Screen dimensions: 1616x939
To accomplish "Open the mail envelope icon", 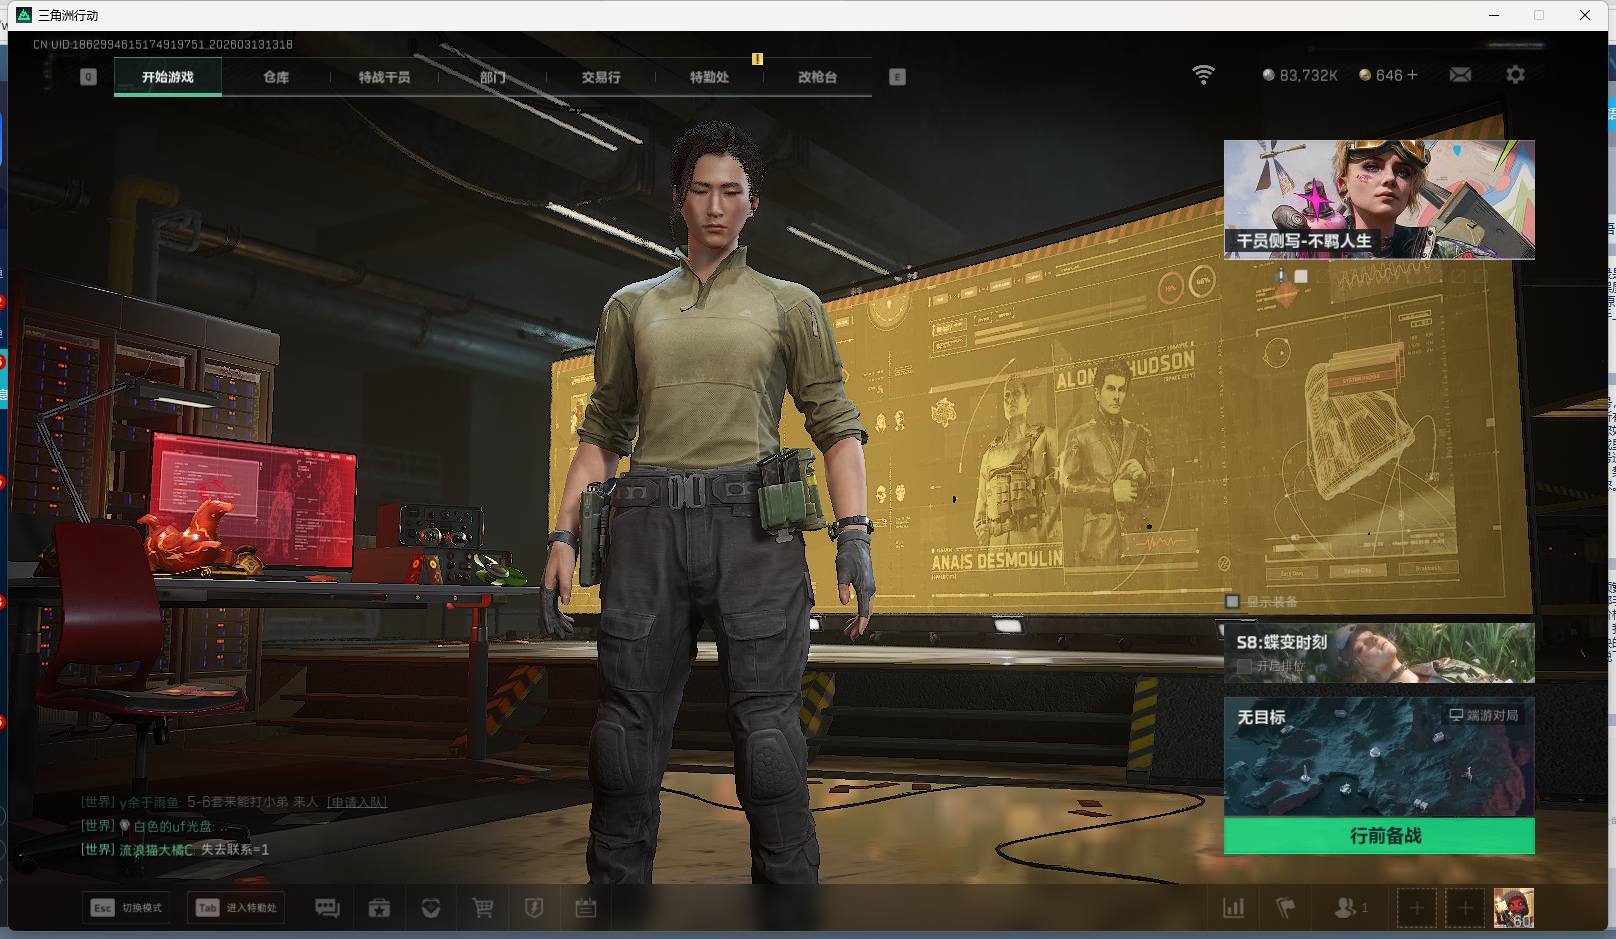I will [x=1460, y=75].
